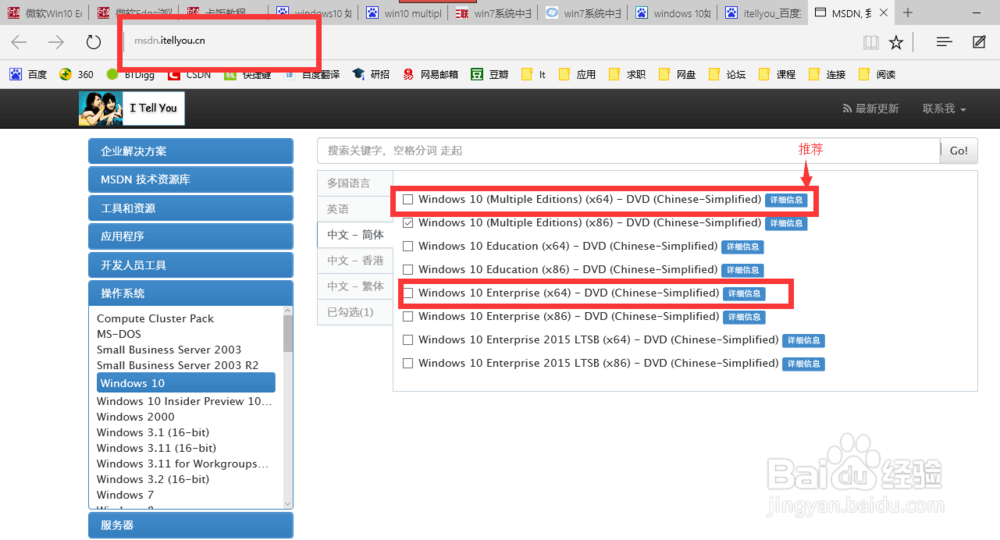Viewport: 1000px width, 540px height.
Task: Select Compute Cluster Pack in list
Action: (x=155, y=318)
